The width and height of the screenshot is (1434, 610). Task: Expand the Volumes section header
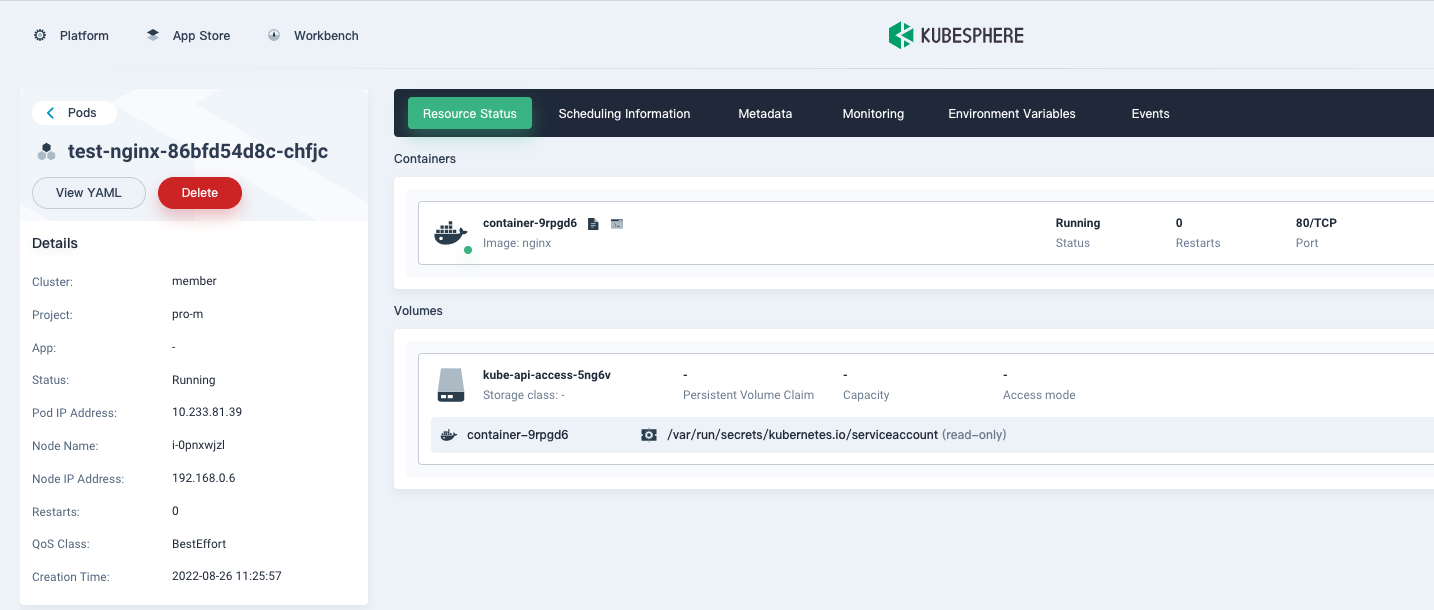(418, 310)
